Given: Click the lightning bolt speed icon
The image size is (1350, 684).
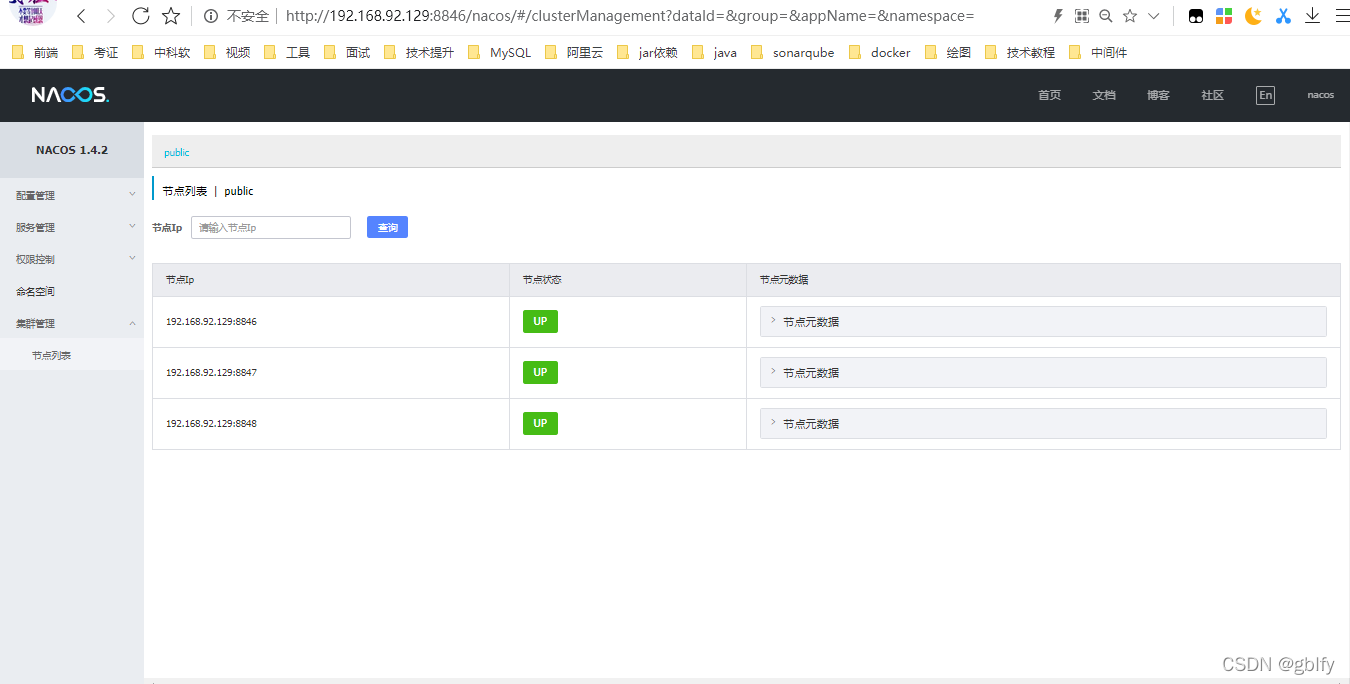Looking at the screenshot, I should (1058, 16).
